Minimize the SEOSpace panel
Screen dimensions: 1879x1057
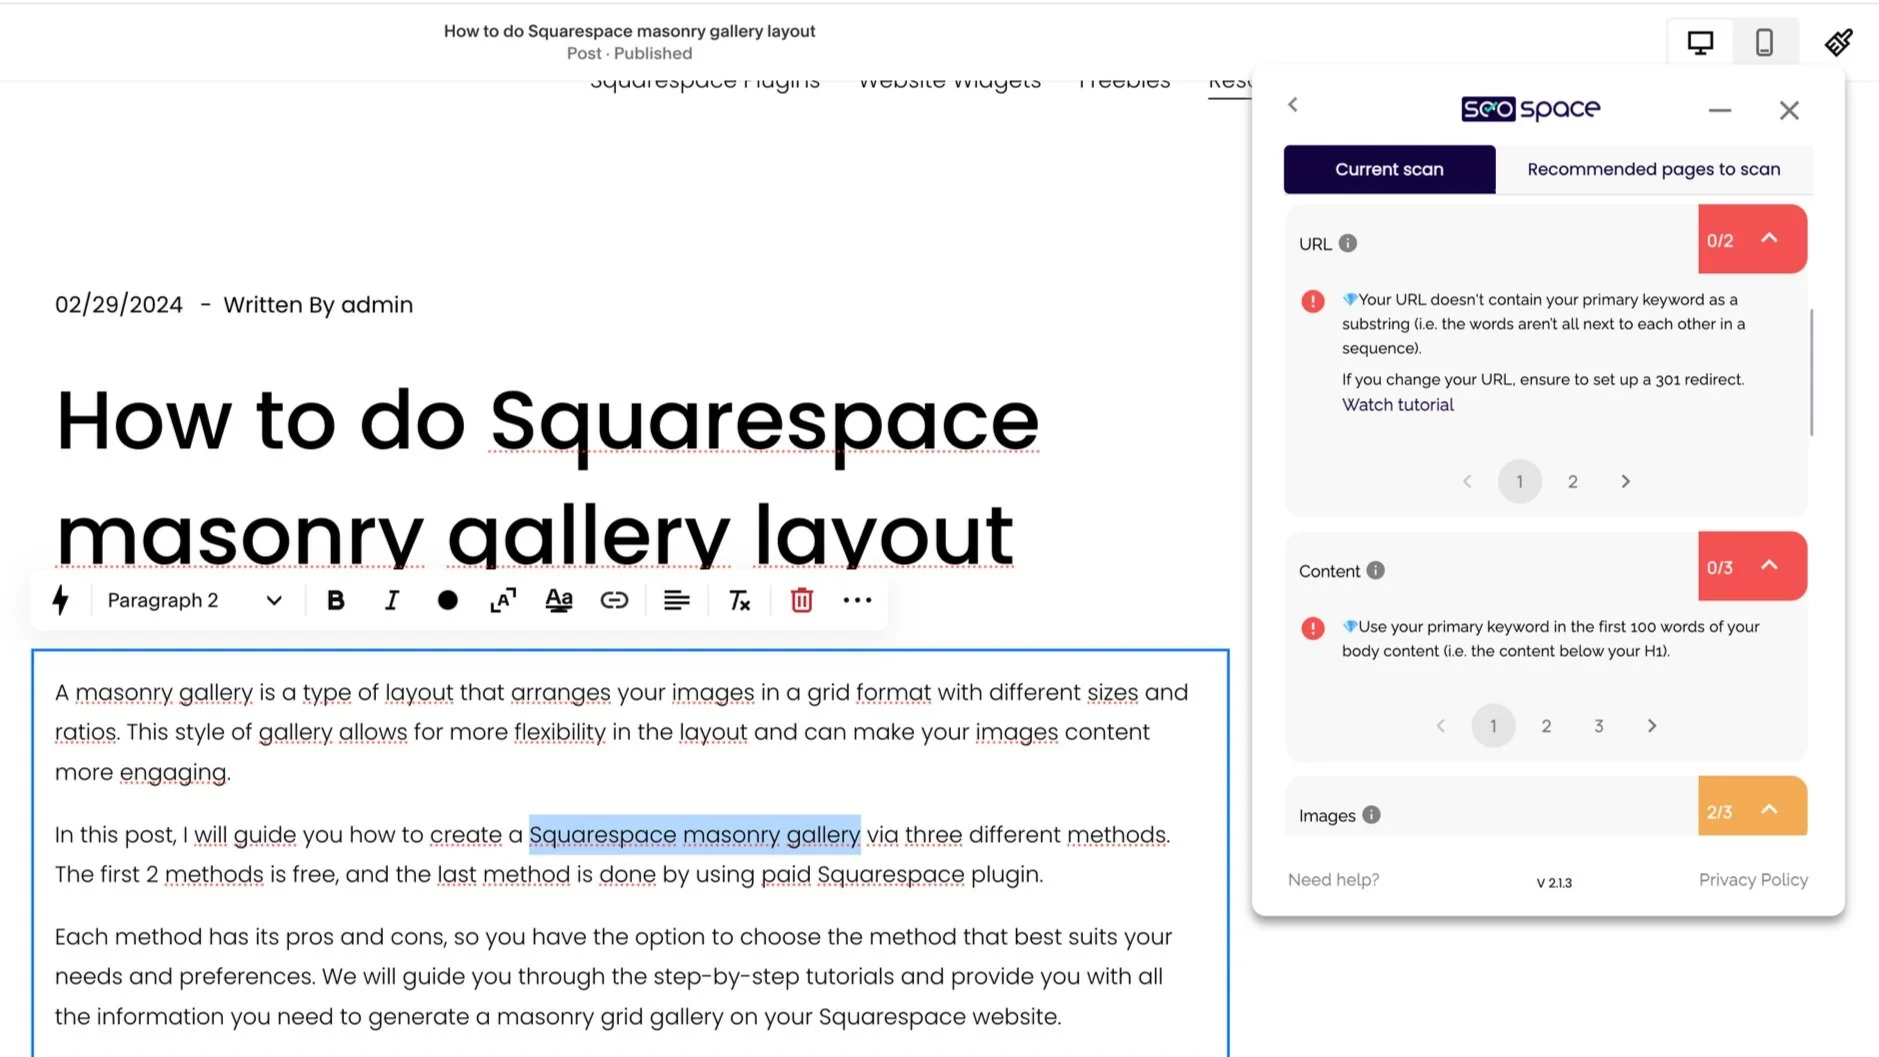(1720, 110)
